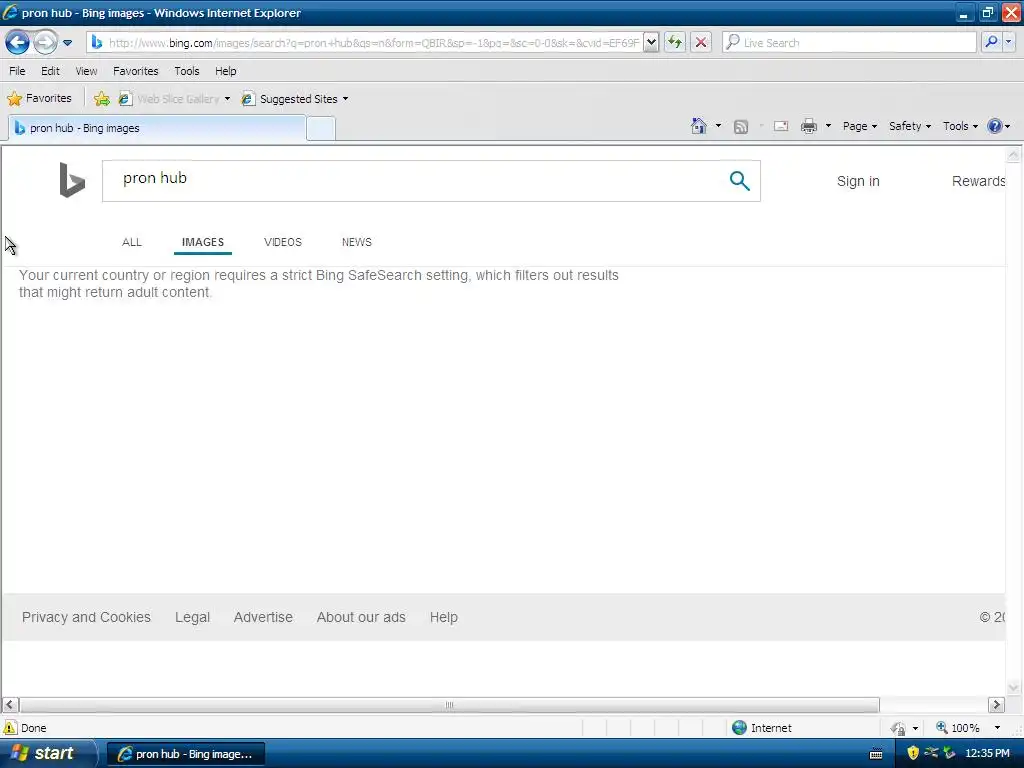Click the status bar warning icon
Viewport: 1024px width, 768px height.
10,728
